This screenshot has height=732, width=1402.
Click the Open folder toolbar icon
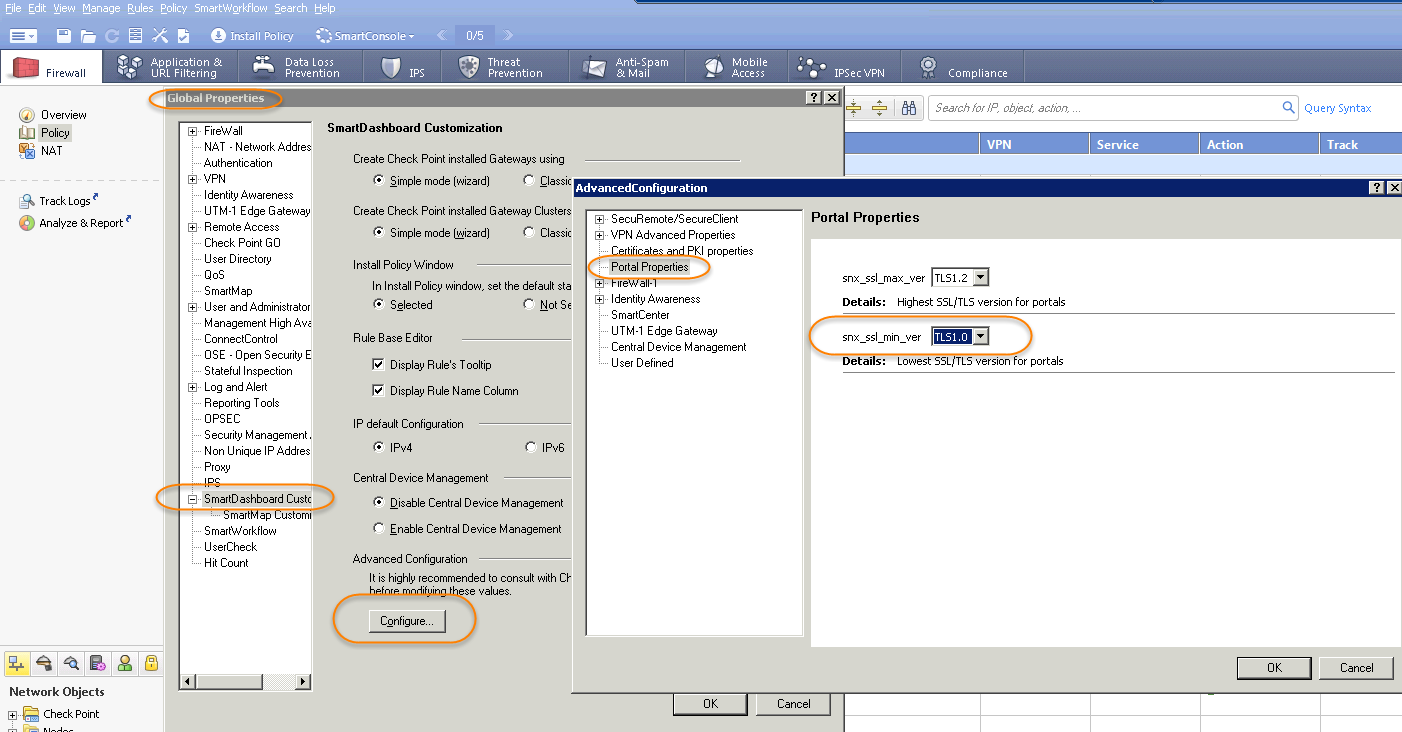coord(88,36)
